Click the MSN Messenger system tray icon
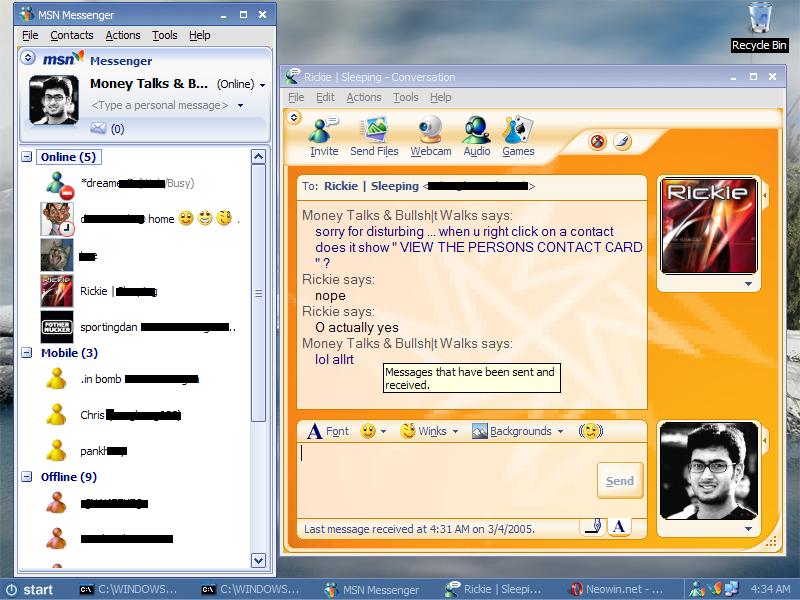800x600 pixels. tap(696, 589)
